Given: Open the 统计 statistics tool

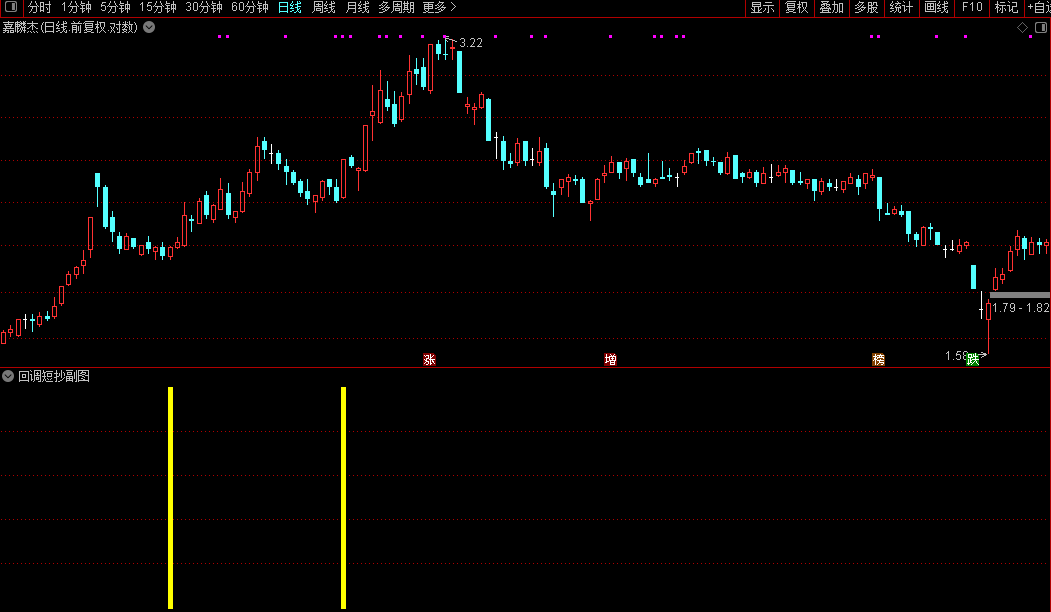Looking at the screenshot, I should (901, 7).
